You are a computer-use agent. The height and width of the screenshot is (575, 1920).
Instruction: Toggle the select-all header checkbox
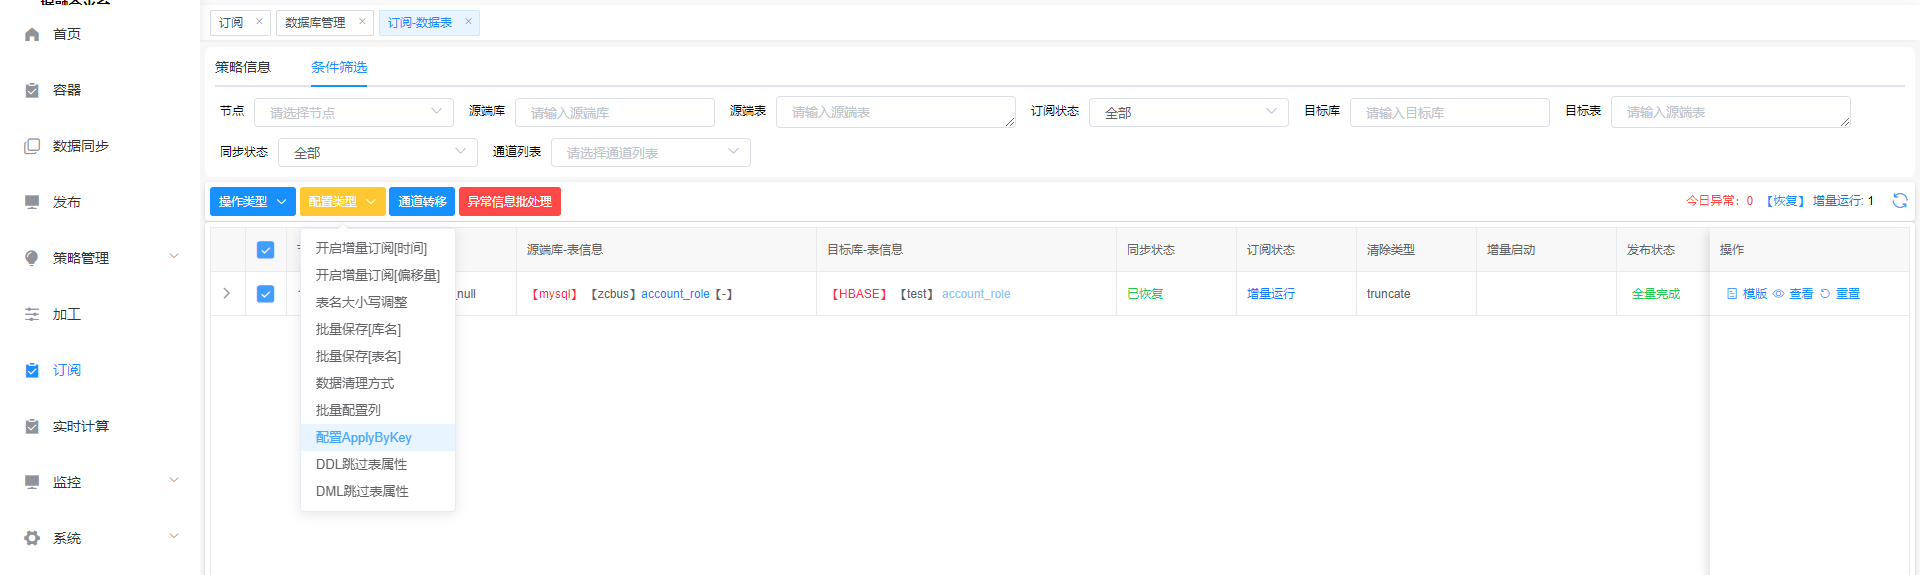tap(265, 250)
